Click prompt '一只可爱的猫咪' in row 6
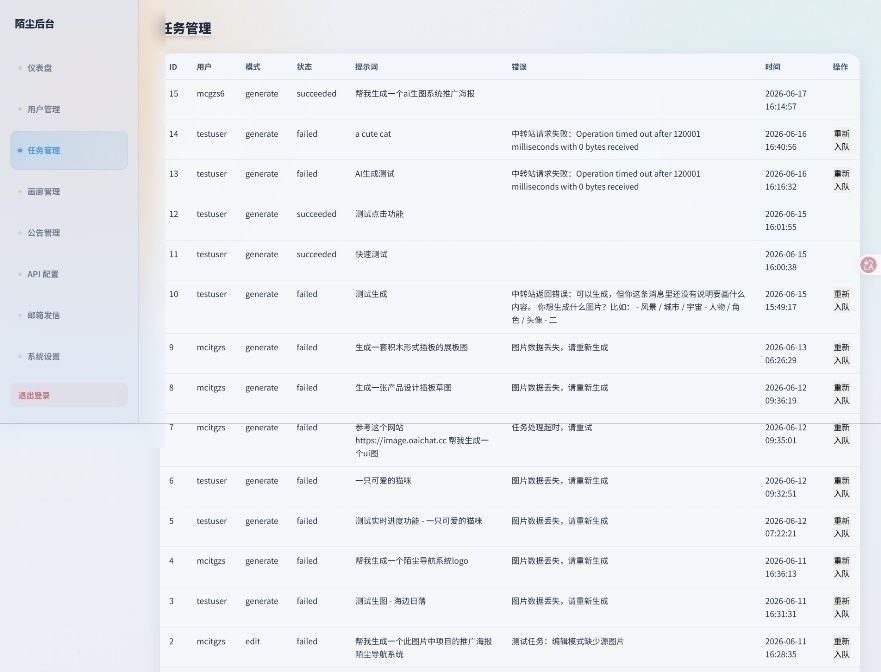This screenshot has width=881, height=672. click(x=383, y=481)
